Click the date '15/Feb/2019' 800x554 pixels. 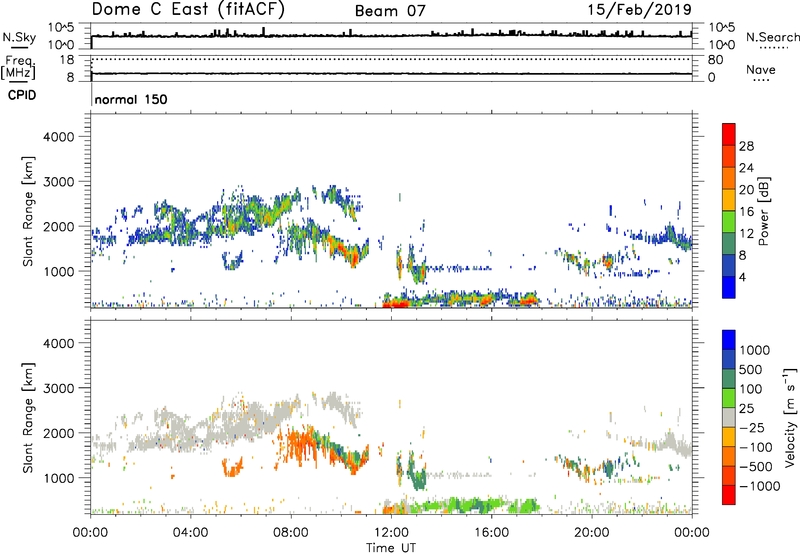click(640, 10)
